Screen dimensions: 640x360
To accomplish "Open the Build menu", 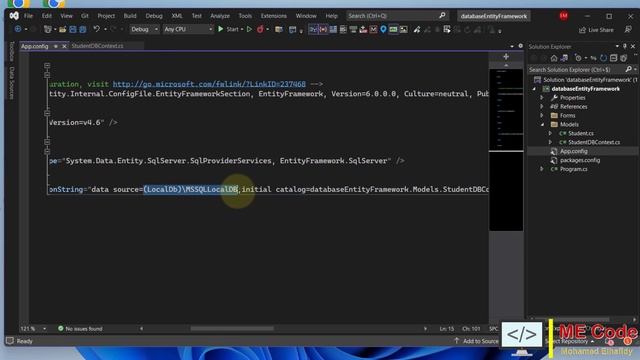I will pos(130,16).
